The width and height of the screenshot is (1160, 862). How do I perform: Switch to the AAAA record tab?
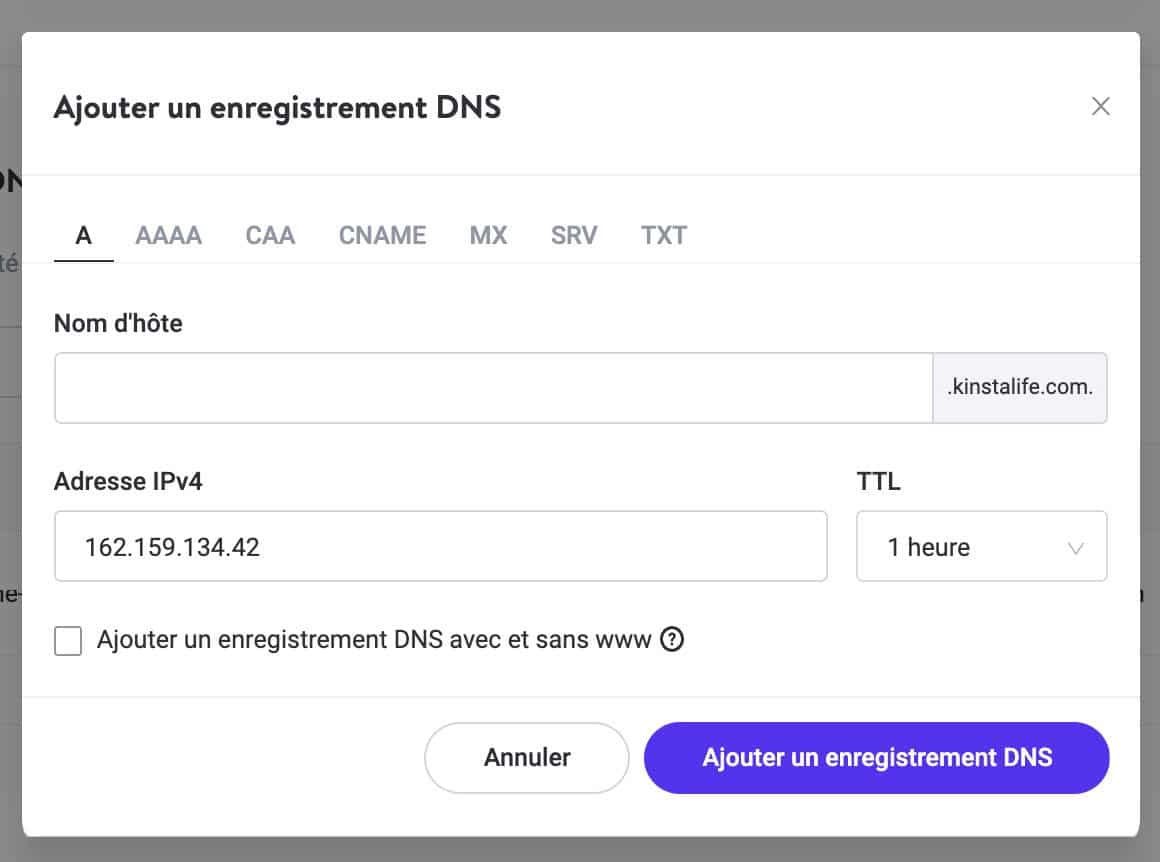[168, 235]
